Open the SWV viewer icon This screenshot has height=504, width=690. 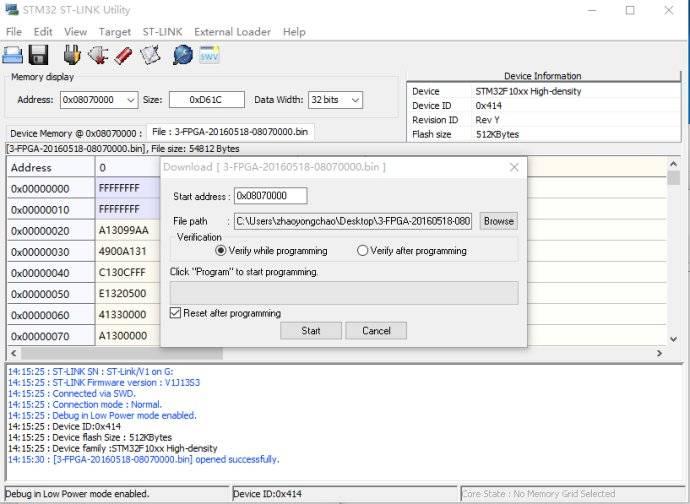click(209, 55)
